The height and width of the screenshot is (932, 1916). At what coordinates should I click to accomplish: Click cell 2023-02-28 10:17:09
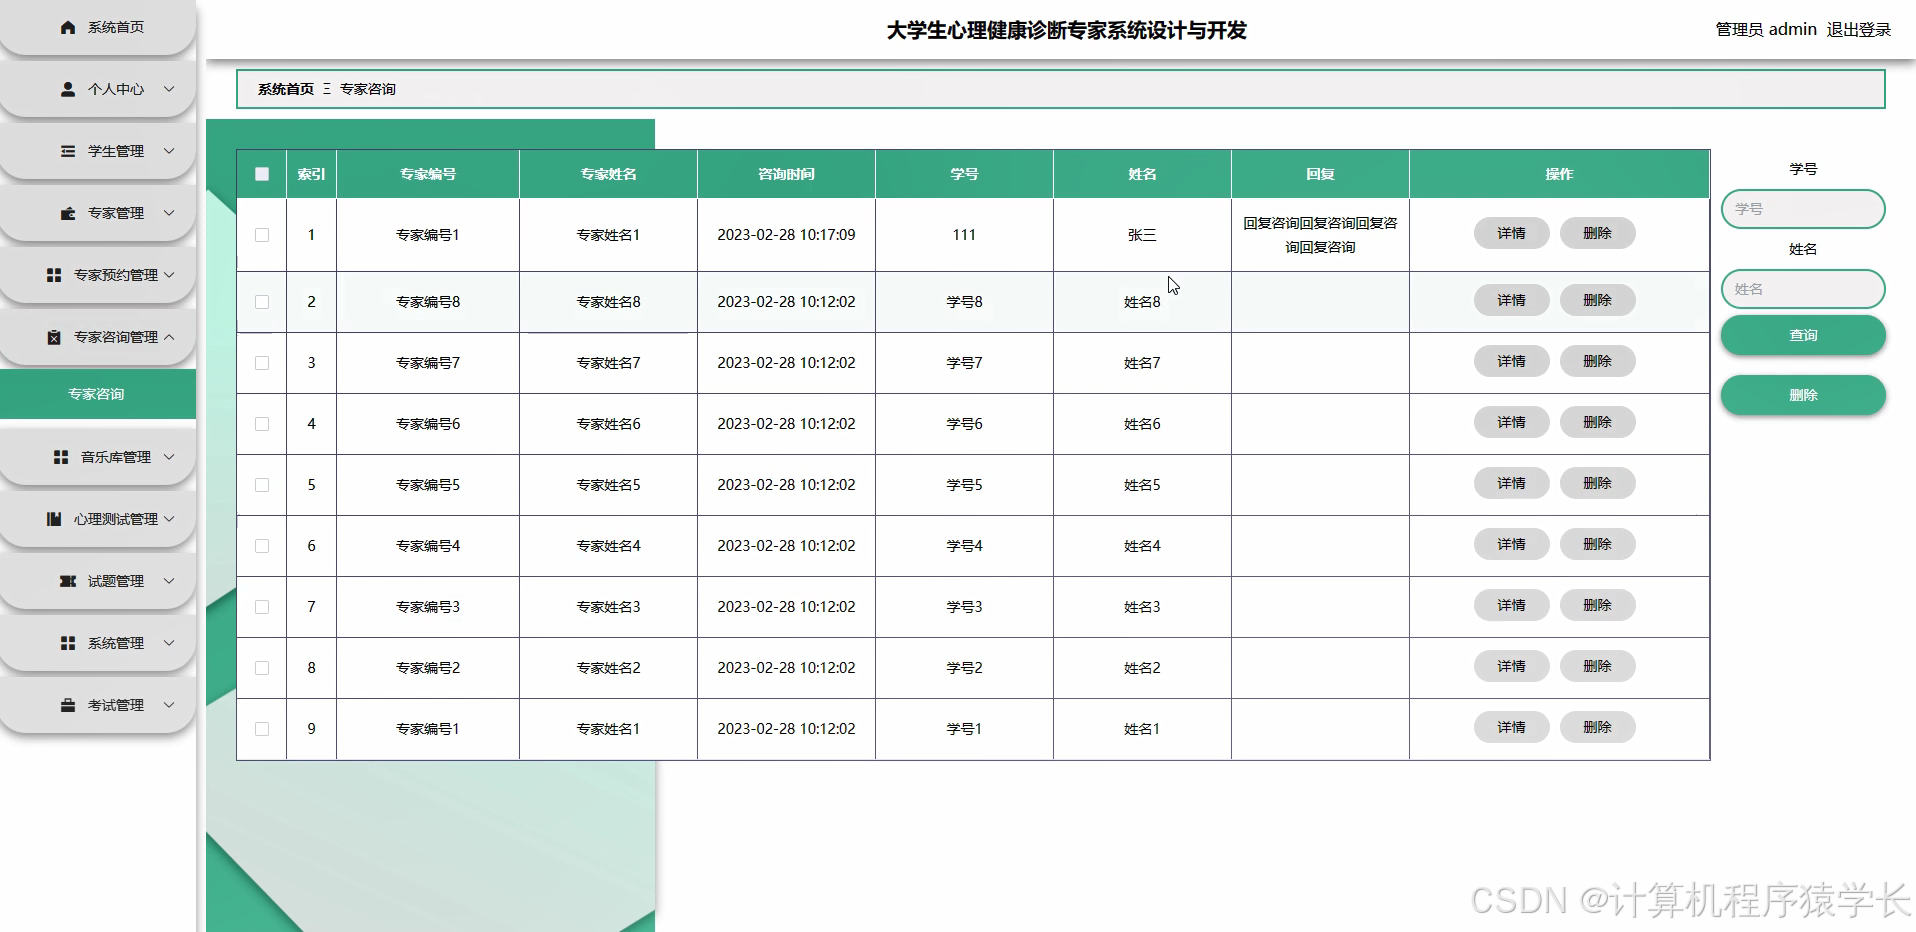pos(786,235)
